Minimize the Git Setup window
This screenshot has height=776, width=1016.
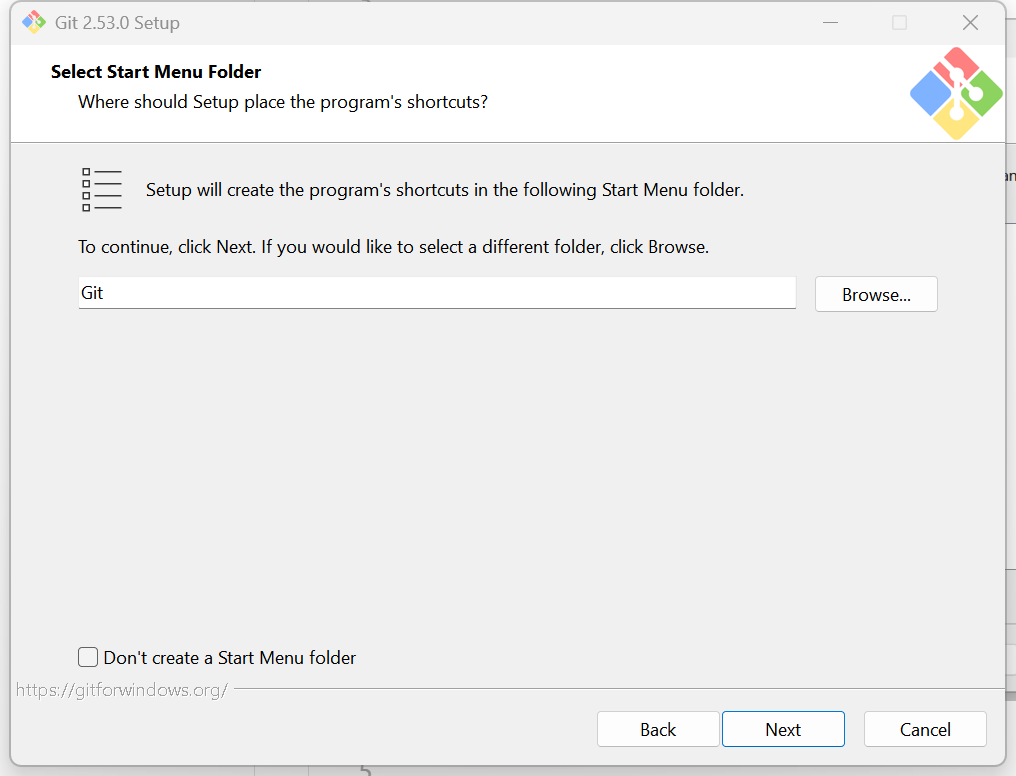coord(830,23)
